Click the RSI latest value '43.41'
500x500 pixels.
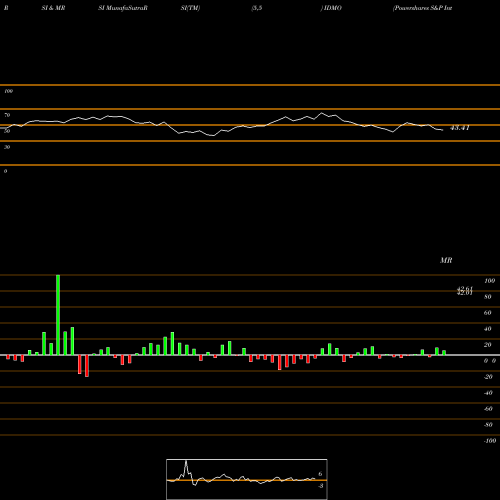(460, 128)
